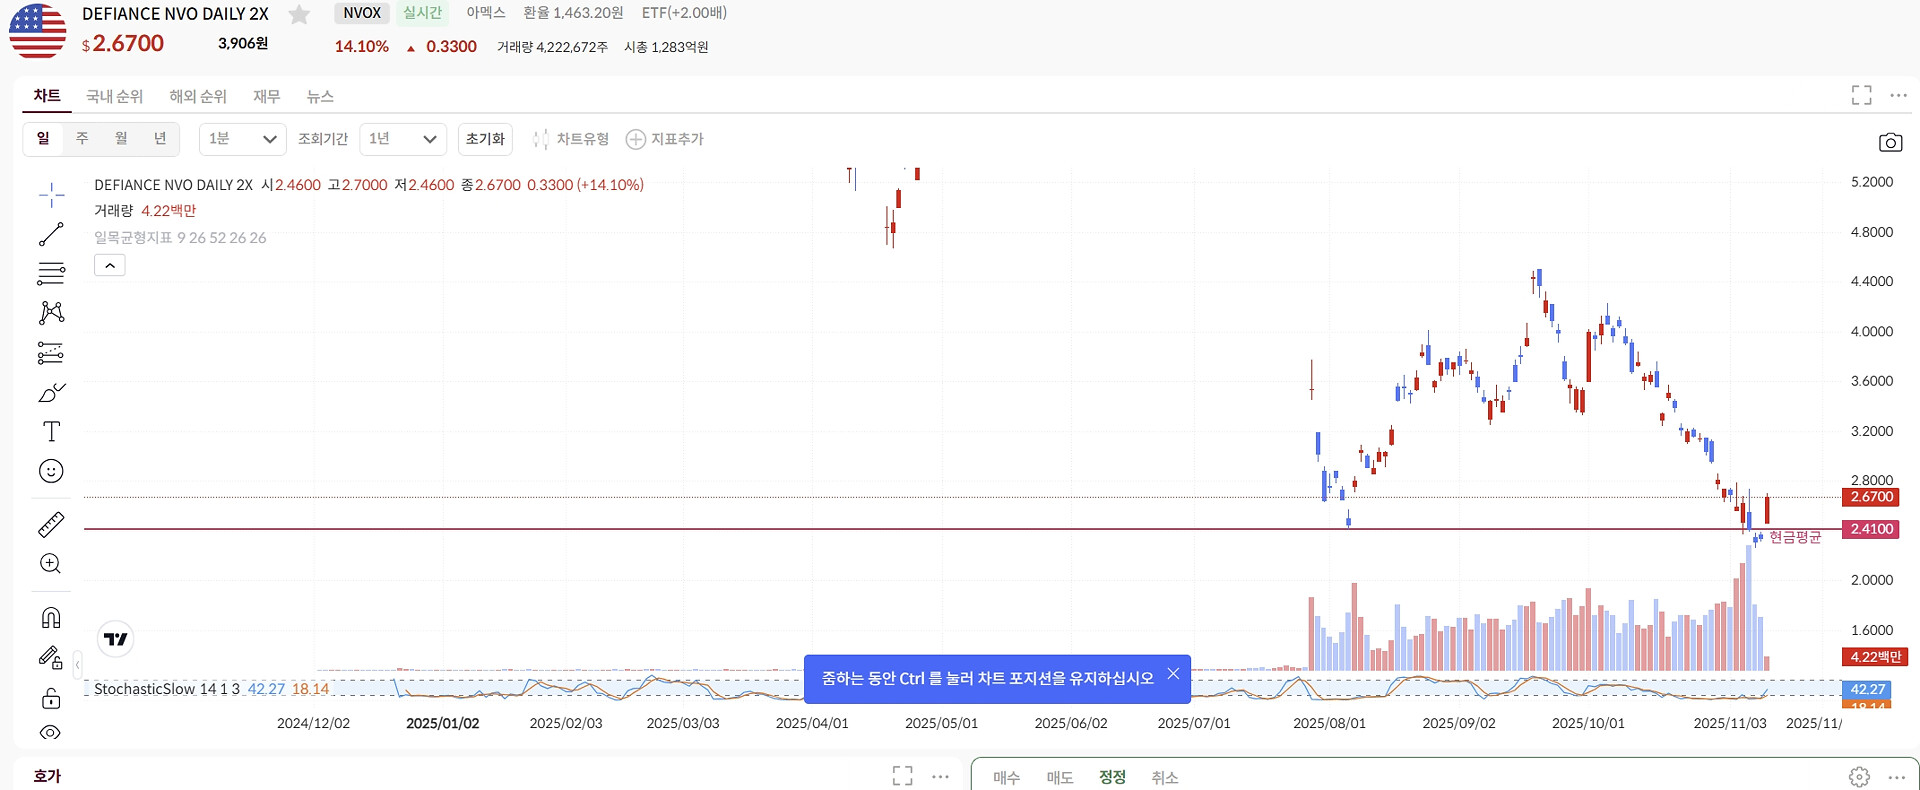
Task: Click the 초기화 reset button
Action: pyautogui.click(x=485, y=139)
